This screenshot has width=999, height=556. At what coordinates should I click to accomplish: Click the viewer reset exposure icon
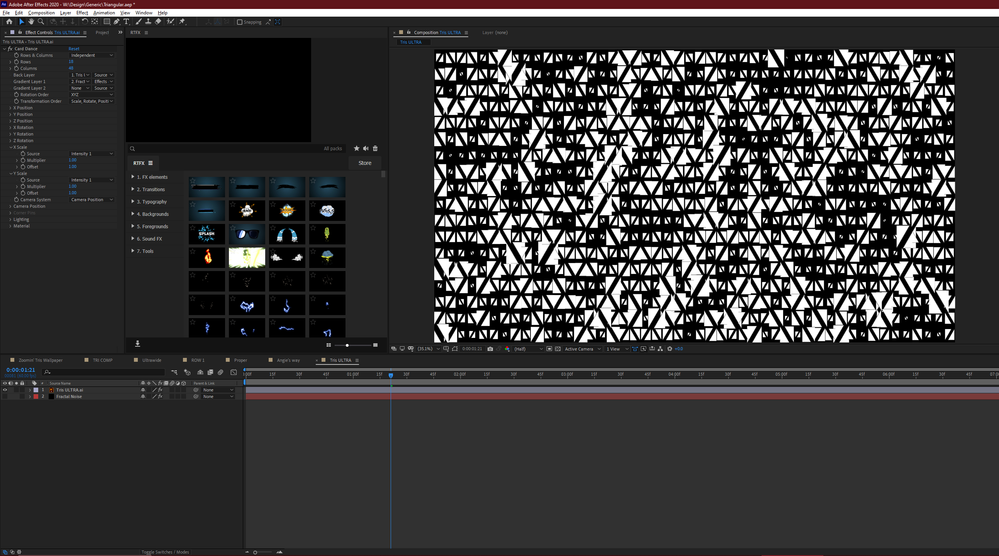pos(670,349)
